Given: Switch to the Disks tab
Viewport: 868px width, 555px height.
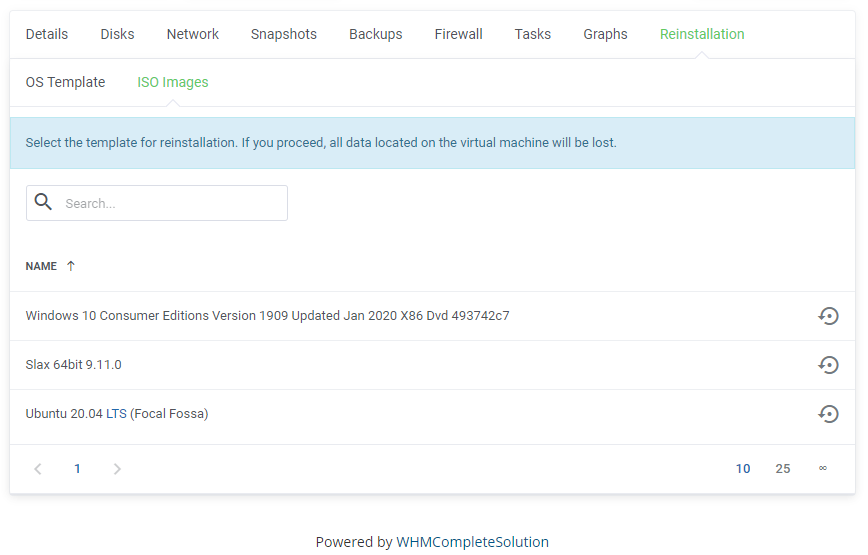Looking at the screenshot, I should tap(117, 34).
